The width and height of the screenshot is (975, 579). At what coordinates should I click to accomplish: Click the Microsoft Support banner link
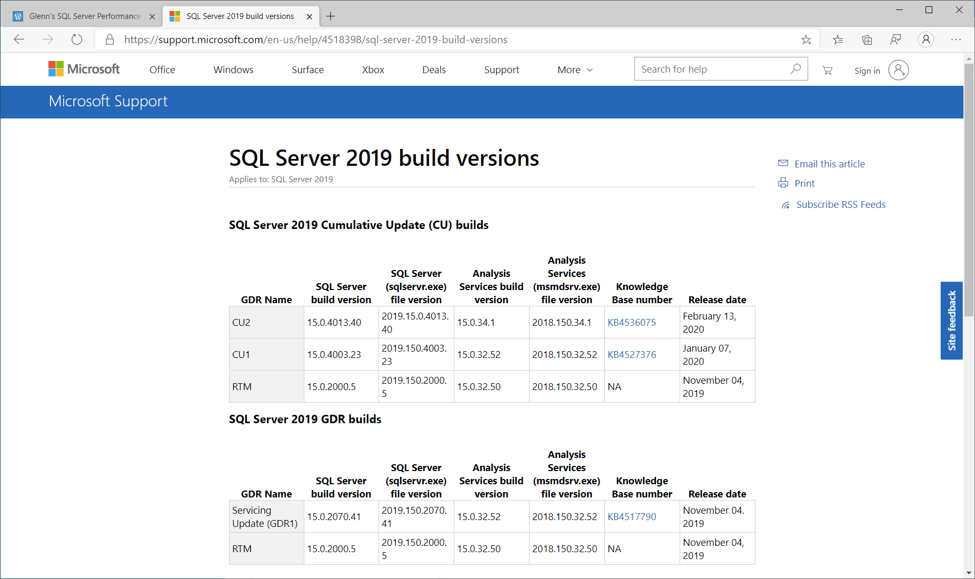point(108,101)
